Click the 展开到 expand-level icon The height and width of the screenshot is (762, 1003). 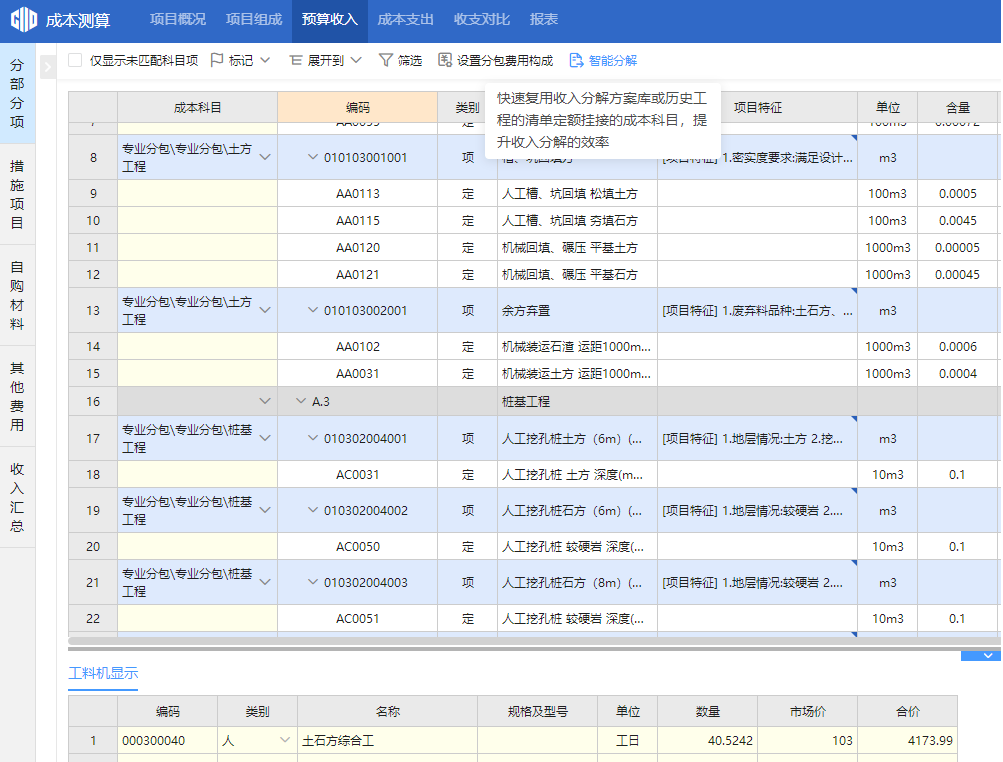[x=295, y=61]
